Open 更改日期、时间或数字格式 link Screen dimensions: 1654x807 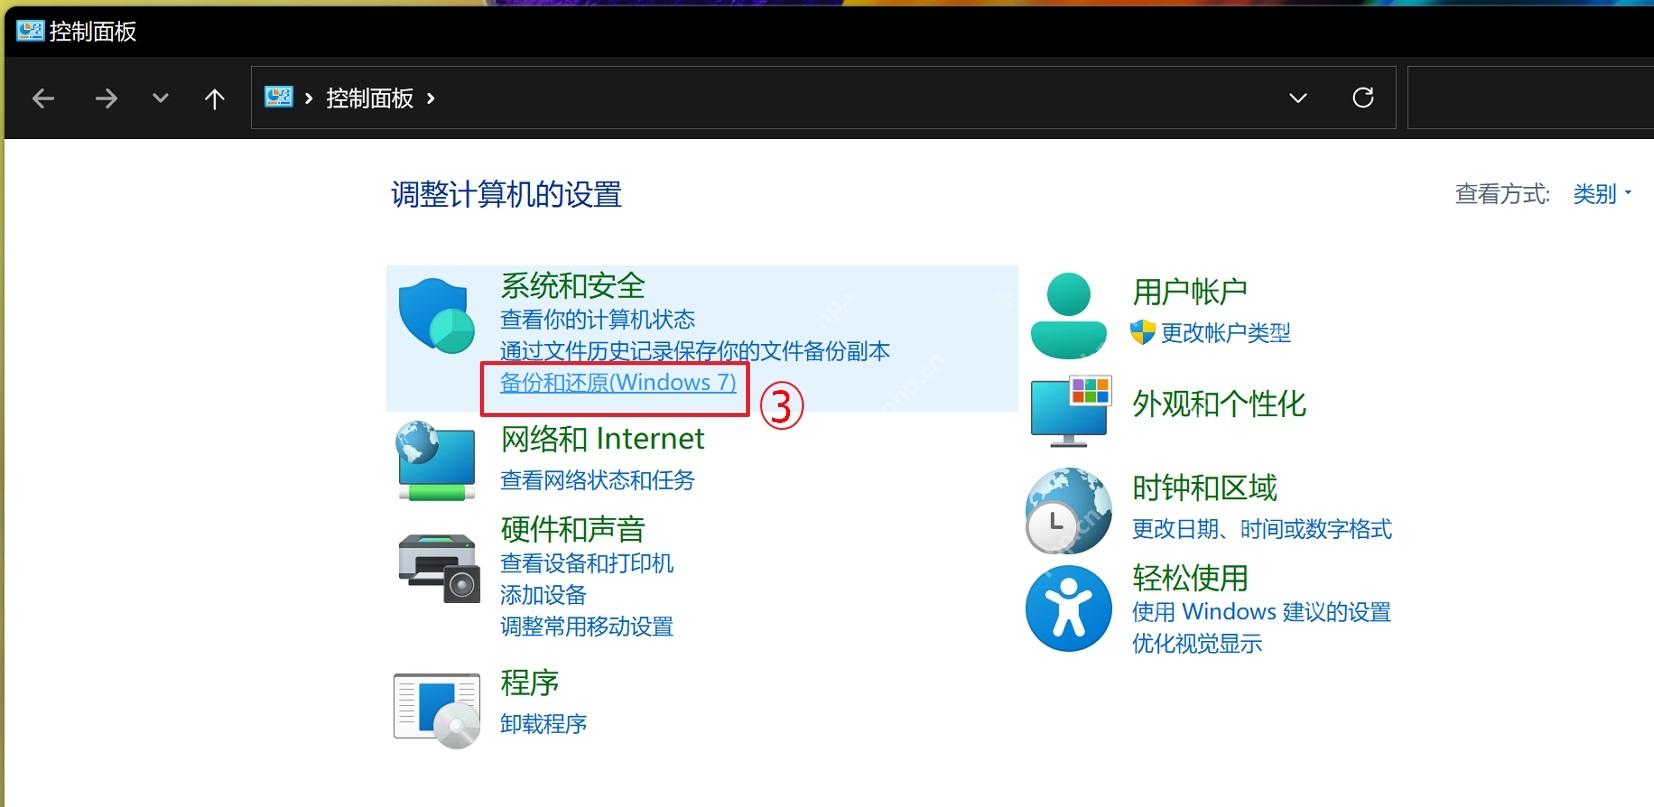pos(1262,529)
